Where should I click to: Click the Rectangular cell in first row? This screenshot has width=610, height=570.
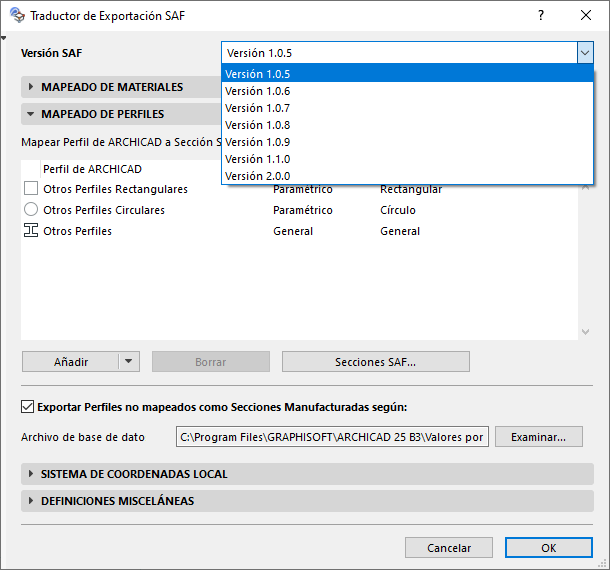tap(411, 189)
